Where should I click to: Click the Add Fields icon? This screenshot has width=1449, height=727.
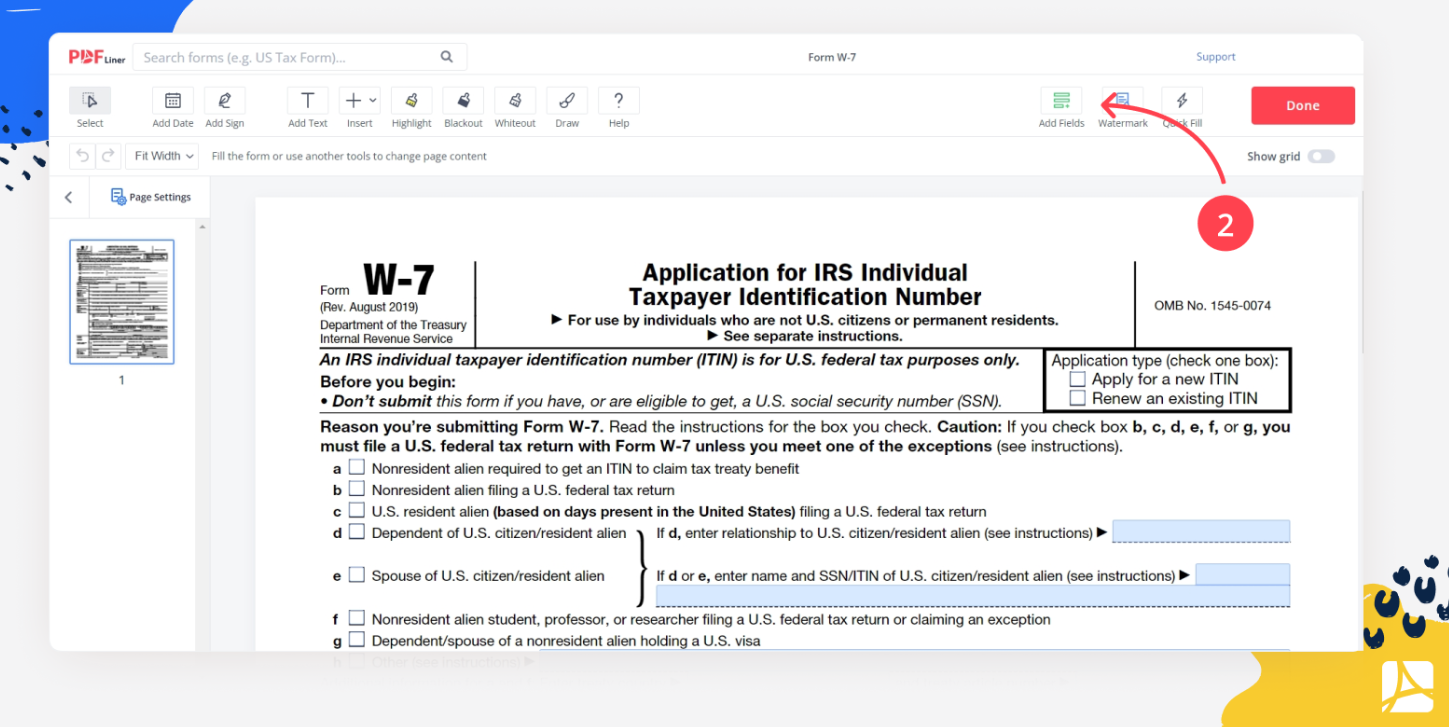pyautogui.click(x=1061, y=100)
